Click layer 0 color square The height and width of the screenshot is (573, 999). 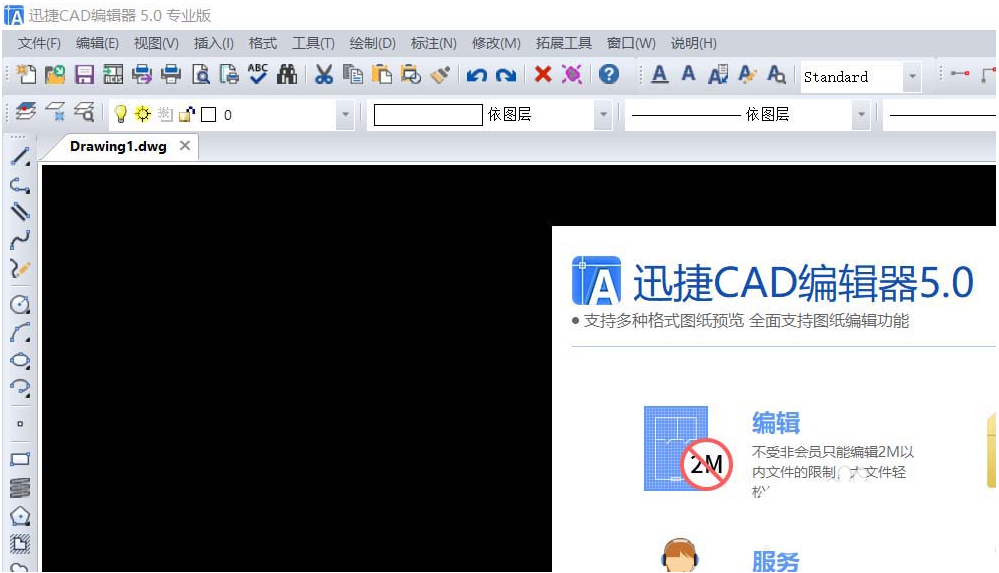click(x=208, y=115)
